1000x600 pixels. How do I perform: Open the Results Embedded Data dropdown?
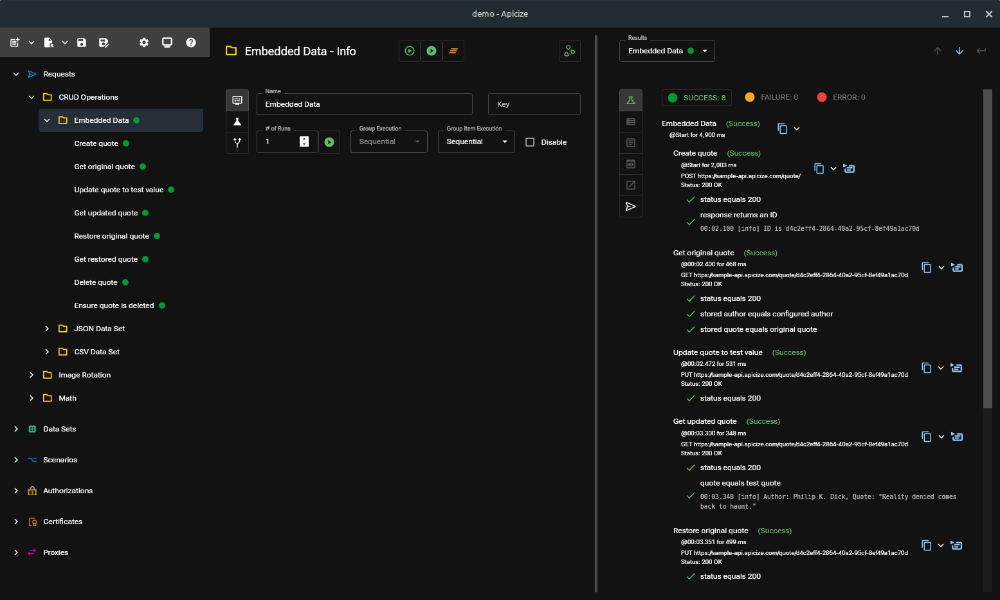tap(666, 51)
